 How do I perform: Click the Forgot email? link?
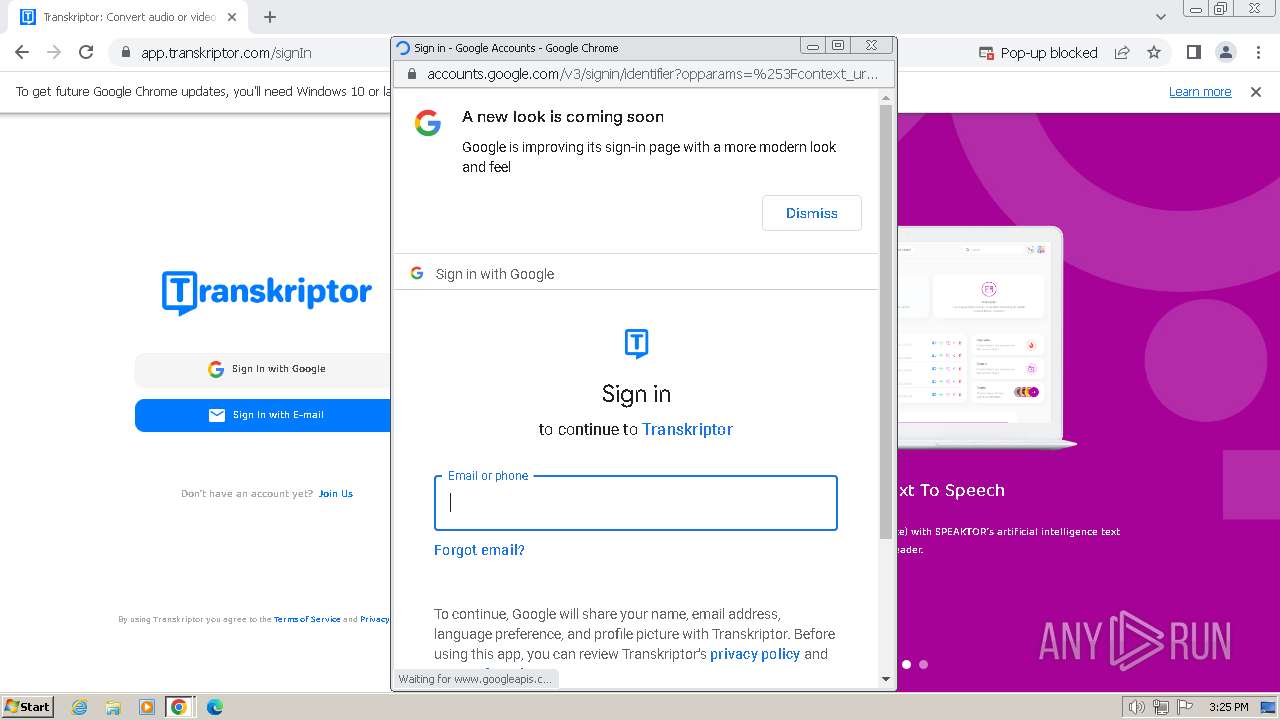click(x=479, y=550)
